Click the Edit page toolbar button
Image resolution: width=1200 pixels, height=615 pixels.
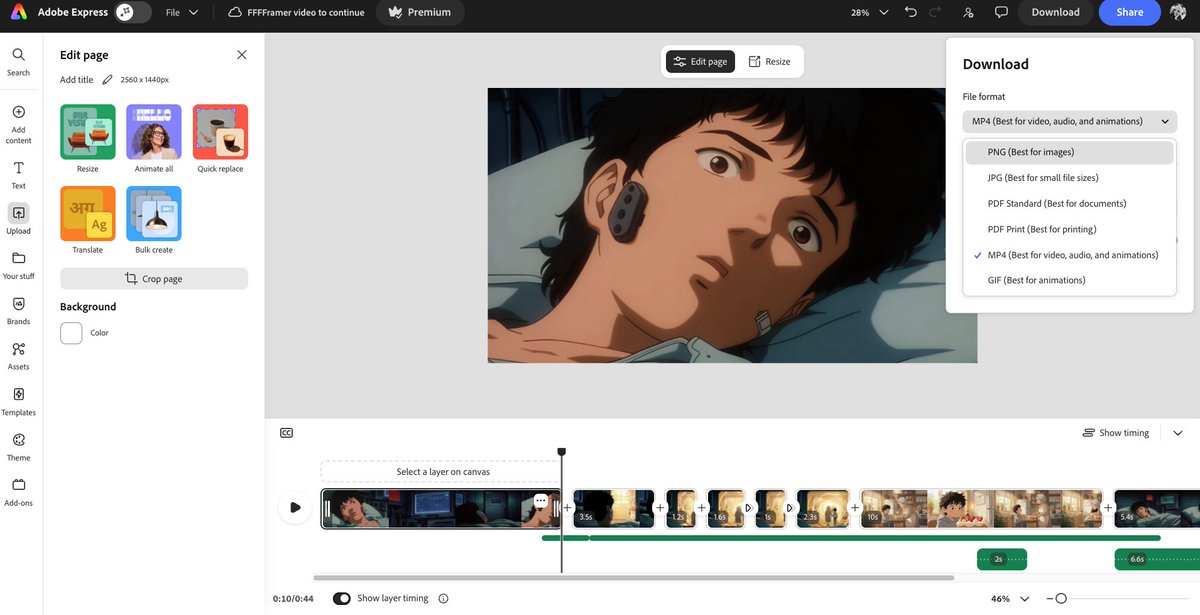(700, 61)
